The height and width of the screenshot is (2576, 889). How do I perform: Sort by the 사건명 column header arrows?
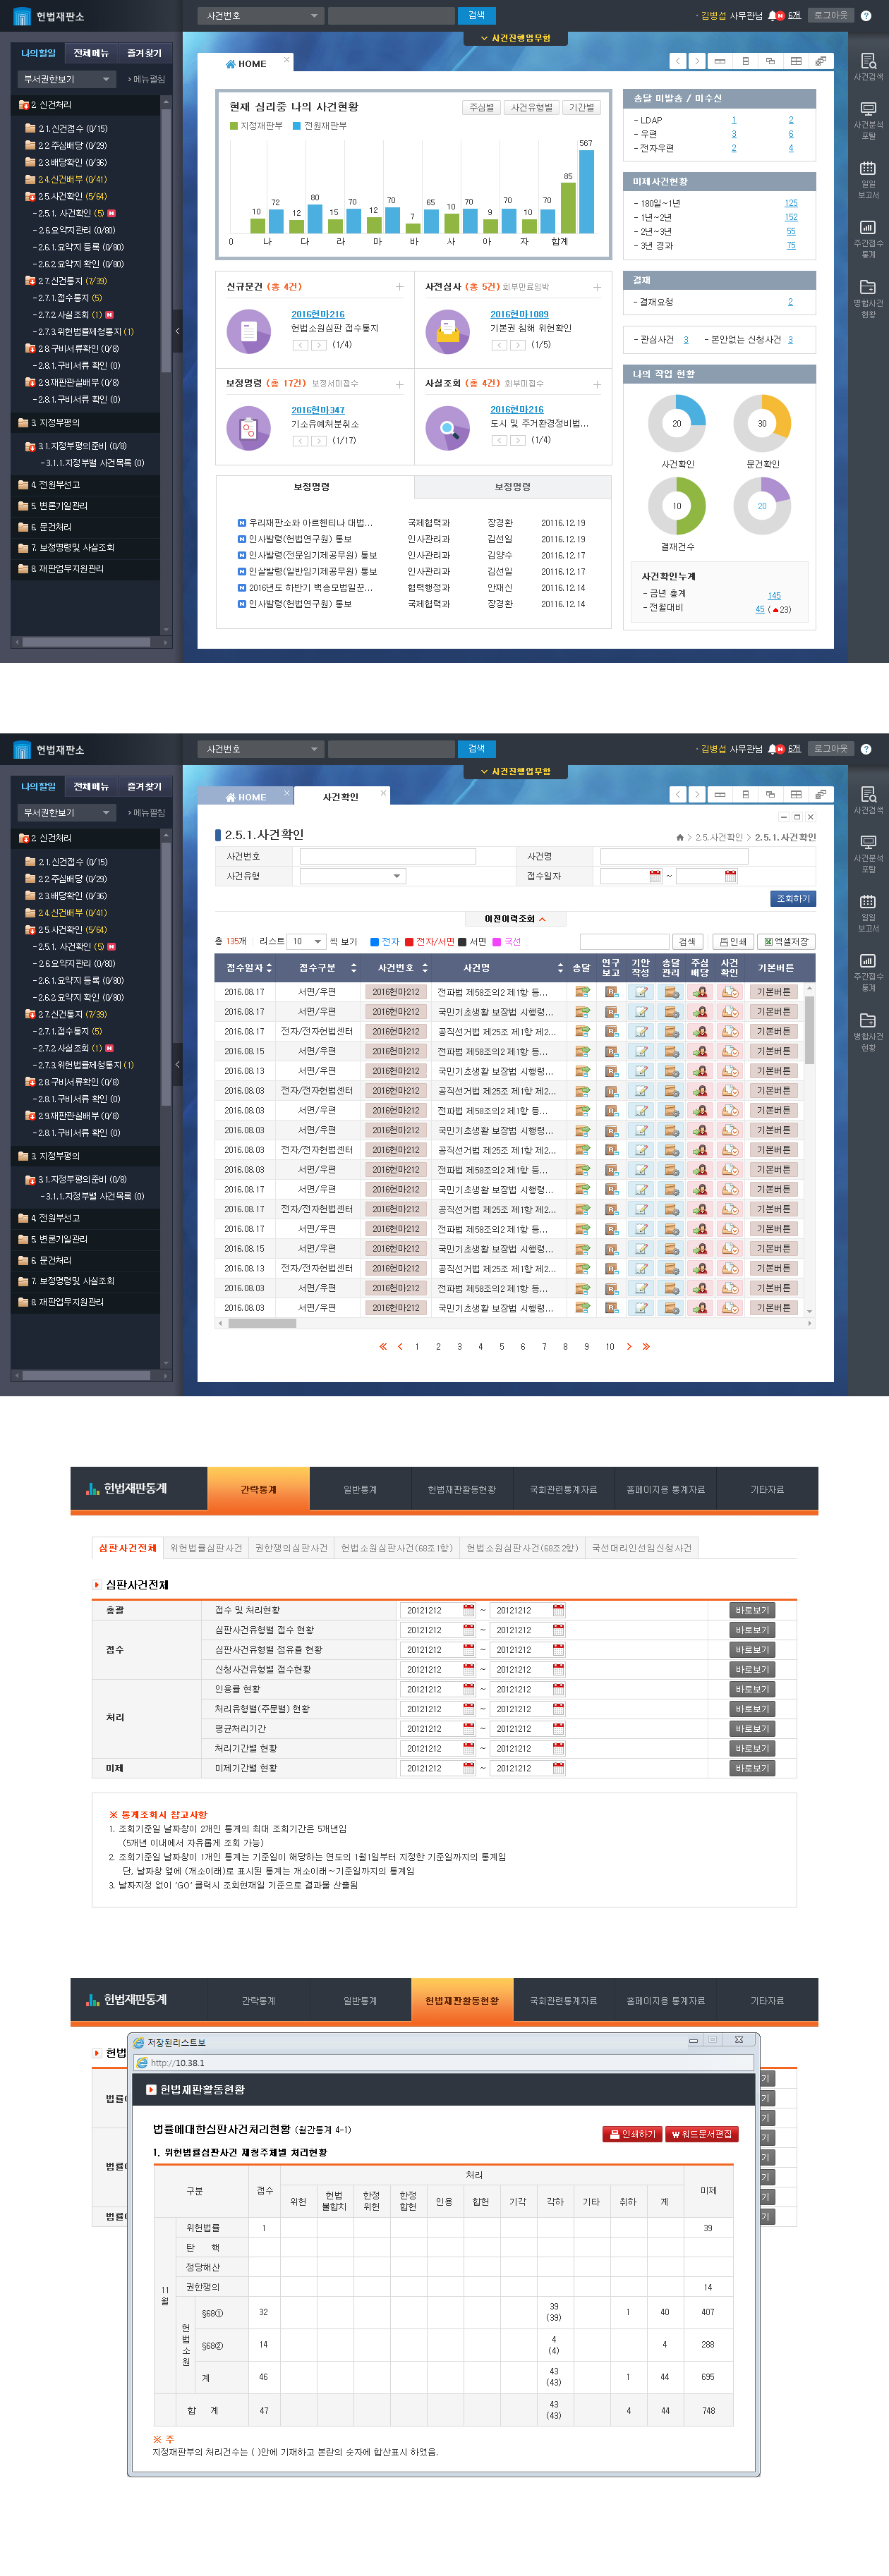pyautogui.click(x=560, y=968)
